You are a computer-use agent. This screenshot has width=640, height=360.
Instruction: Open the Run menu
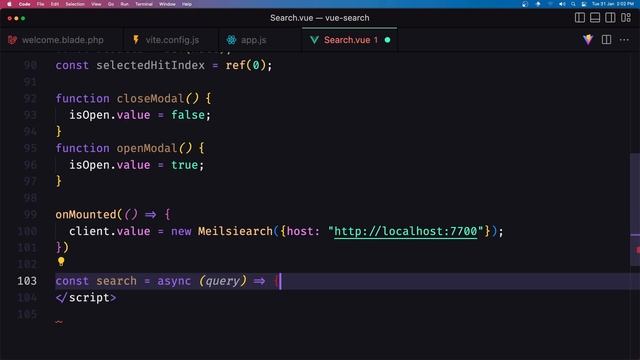click(124, 4)
